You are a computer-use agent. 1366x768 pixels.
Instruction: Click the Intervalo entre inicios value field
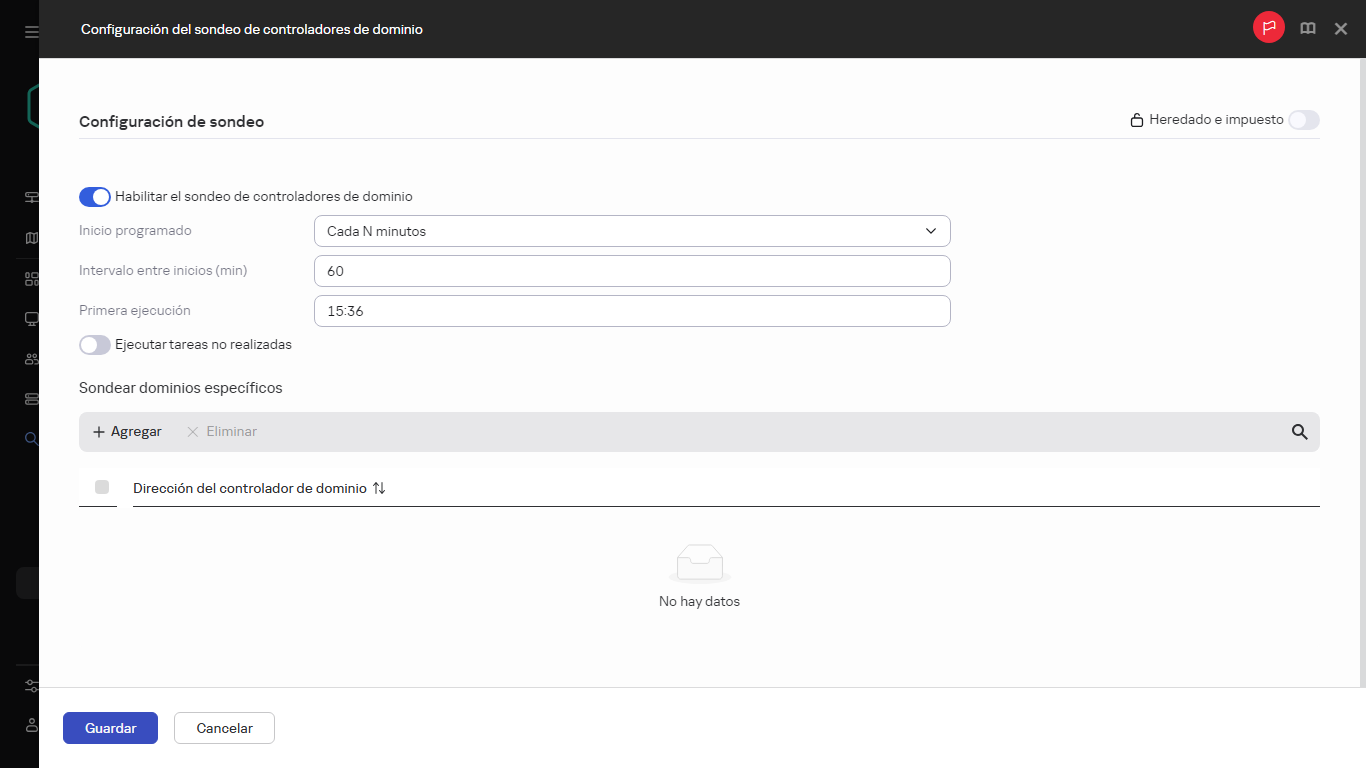632,270
